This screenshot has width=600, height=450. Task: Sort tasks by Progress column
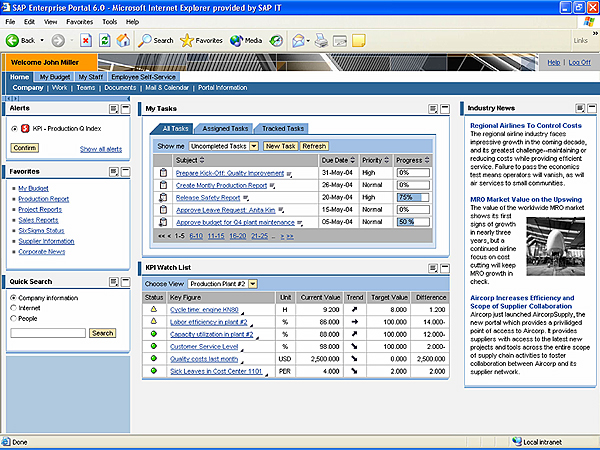click(x=427, y=160)
